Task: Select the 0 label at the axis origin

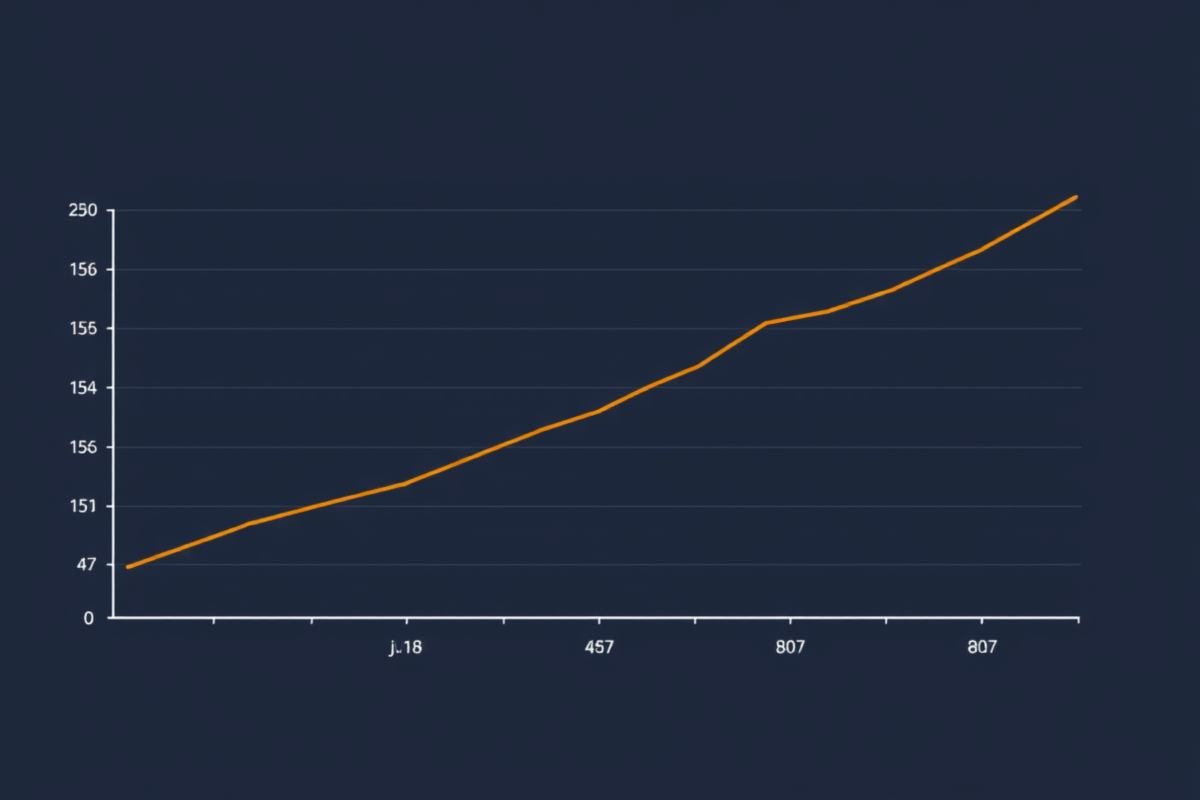Action: tap(88, 618)
